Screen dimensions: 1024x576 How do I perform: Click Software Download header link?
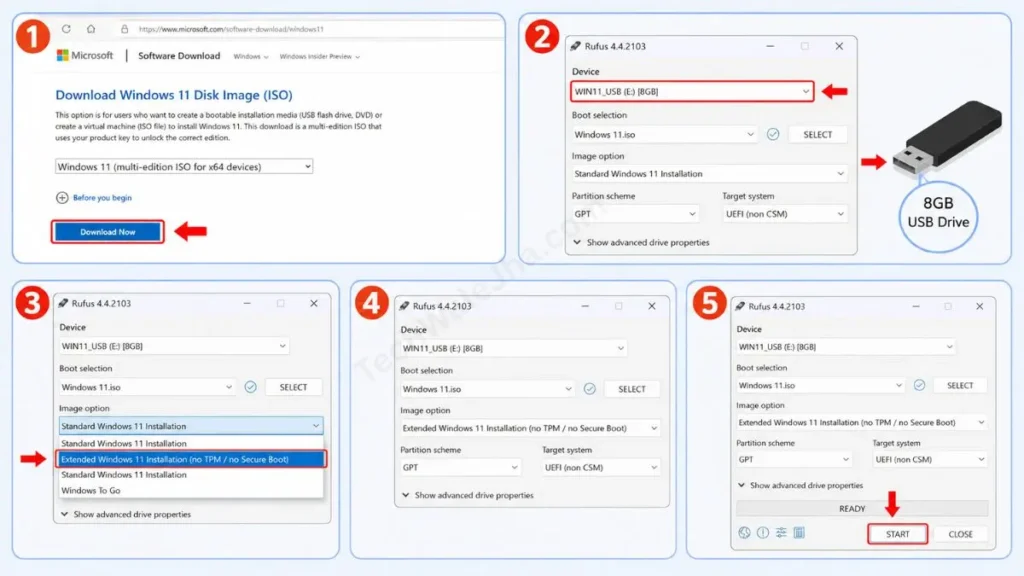tap(179, 56)
